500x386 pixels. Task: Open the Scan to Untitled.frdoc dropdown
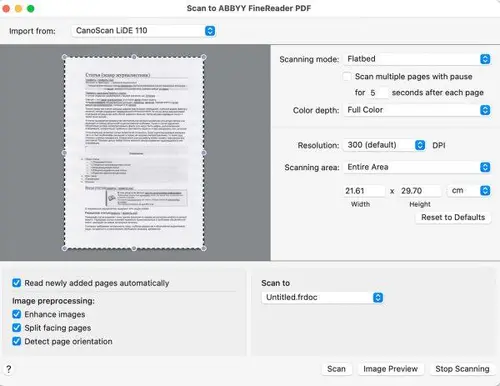point(322,297)
